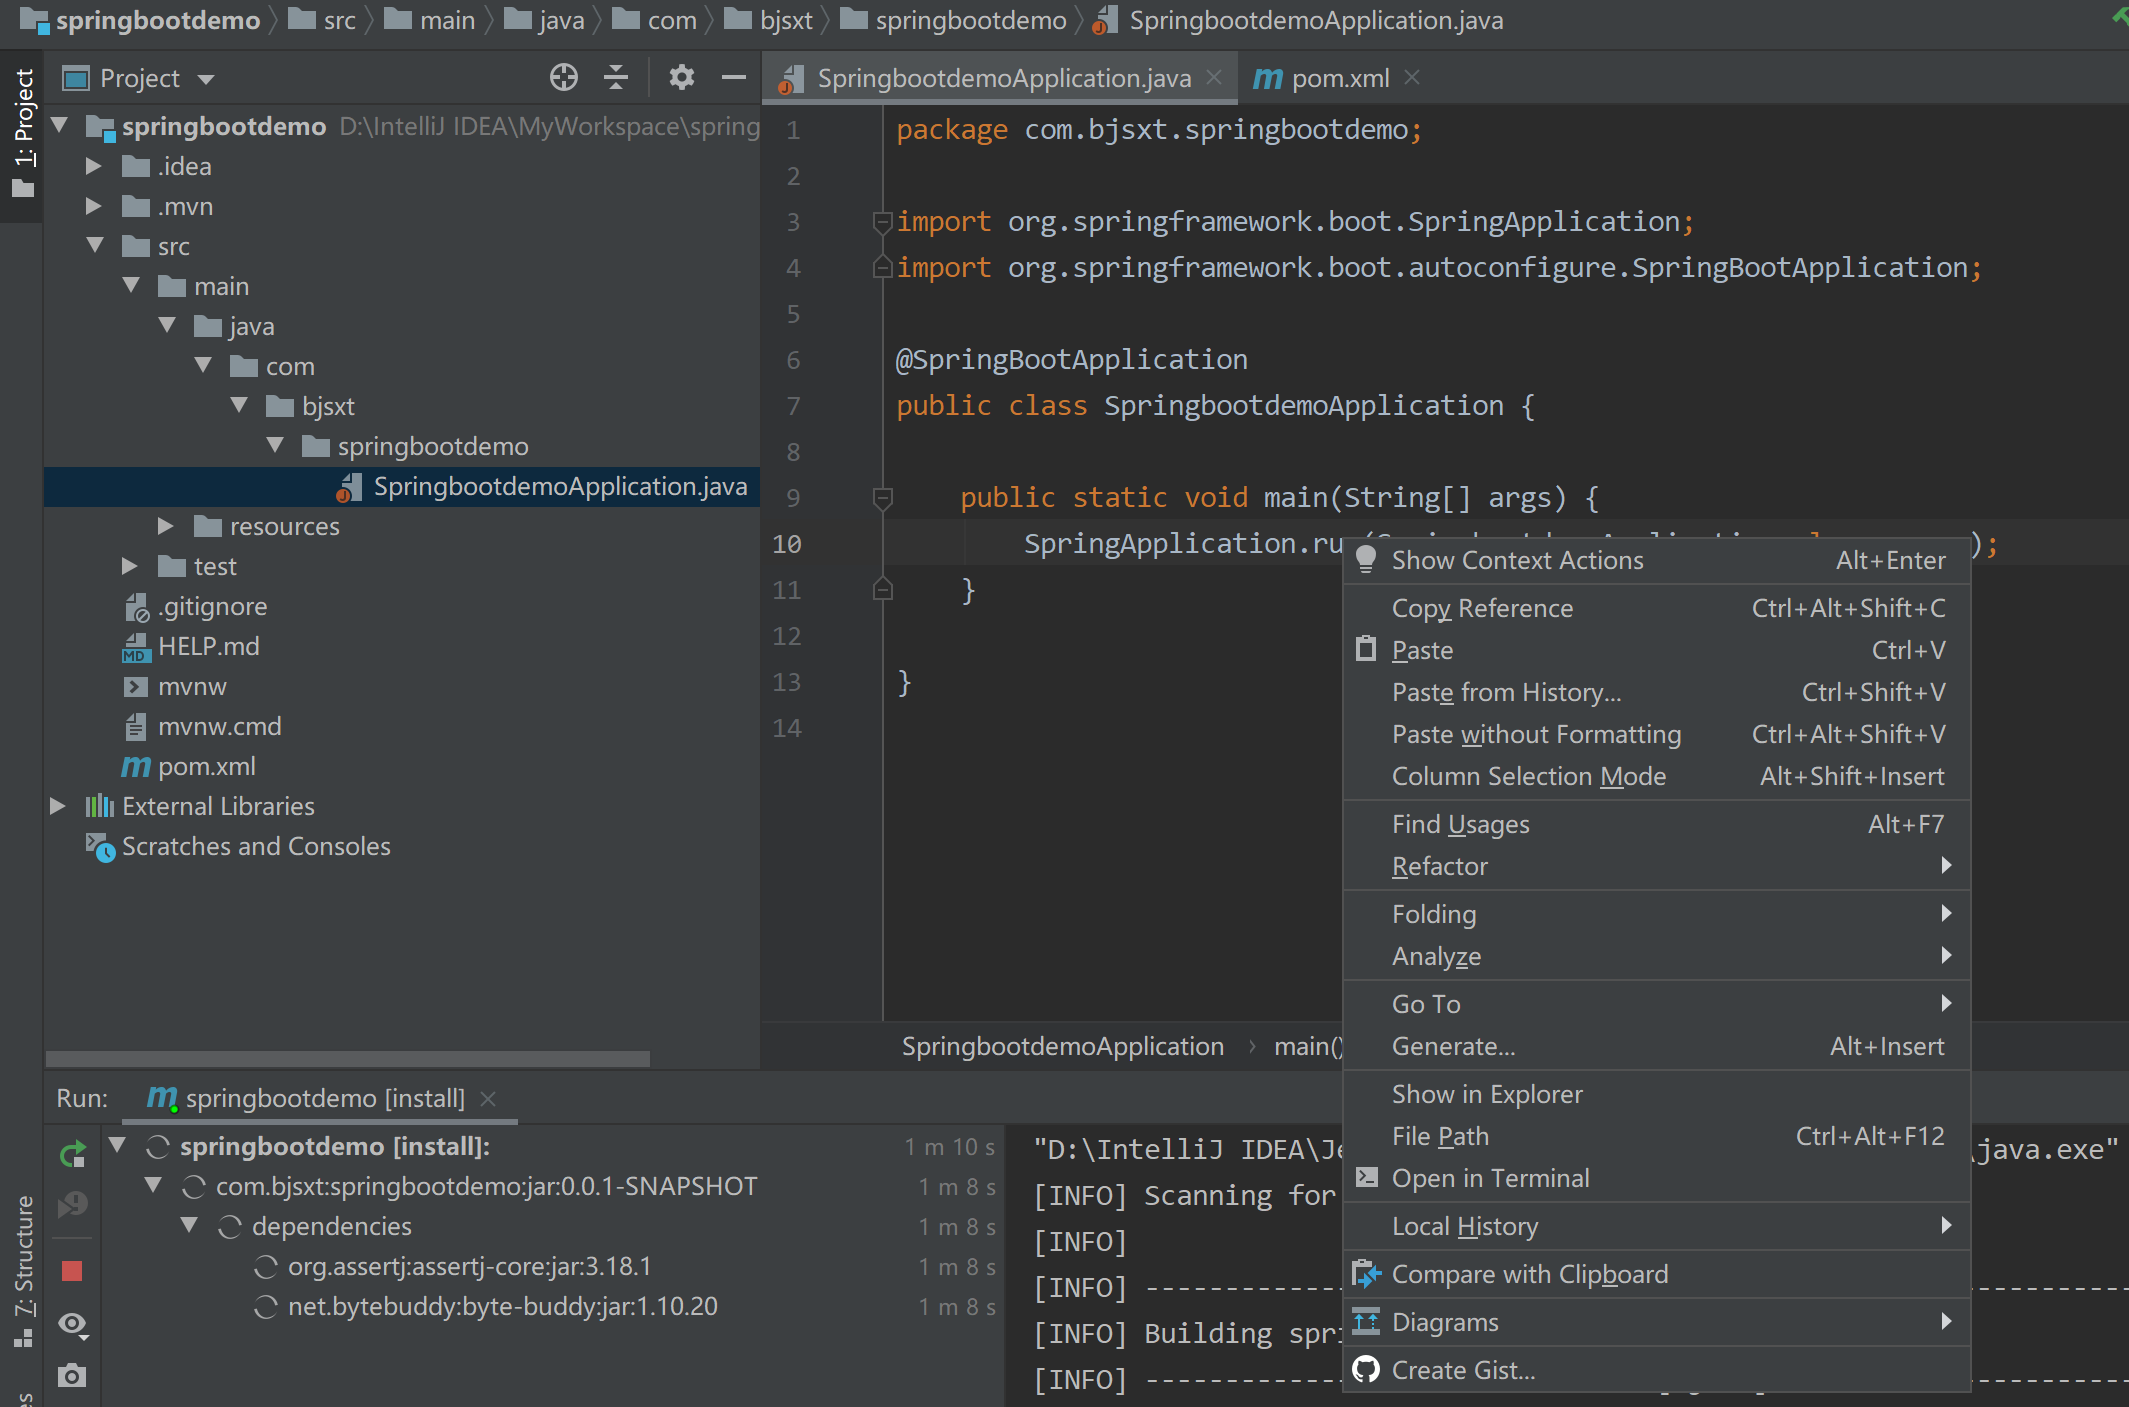Collapse the springbootdemo root project node
Viewport: 2129px width, 1407px height.
(x=60, y=125)
